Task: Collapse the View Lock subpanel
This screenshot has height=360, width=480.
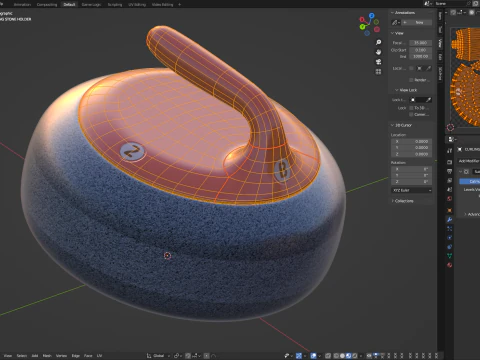Action: click(x=397, y=90)
